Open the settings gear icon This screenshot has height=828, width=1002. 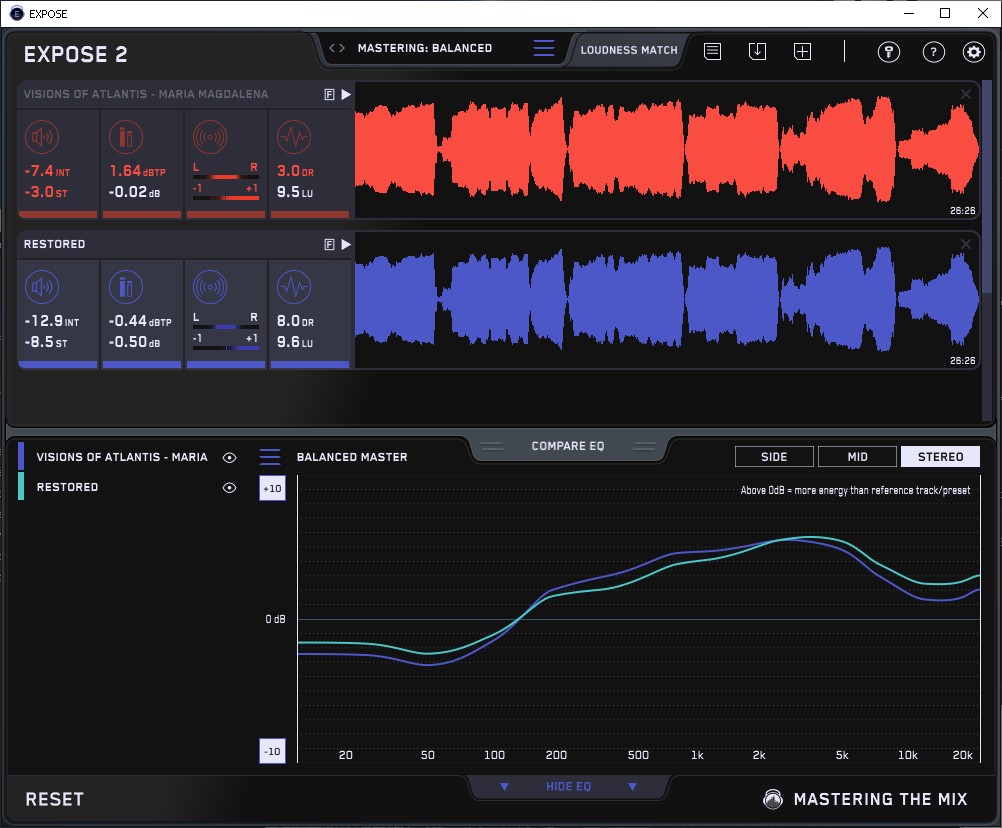pos(974,52)
